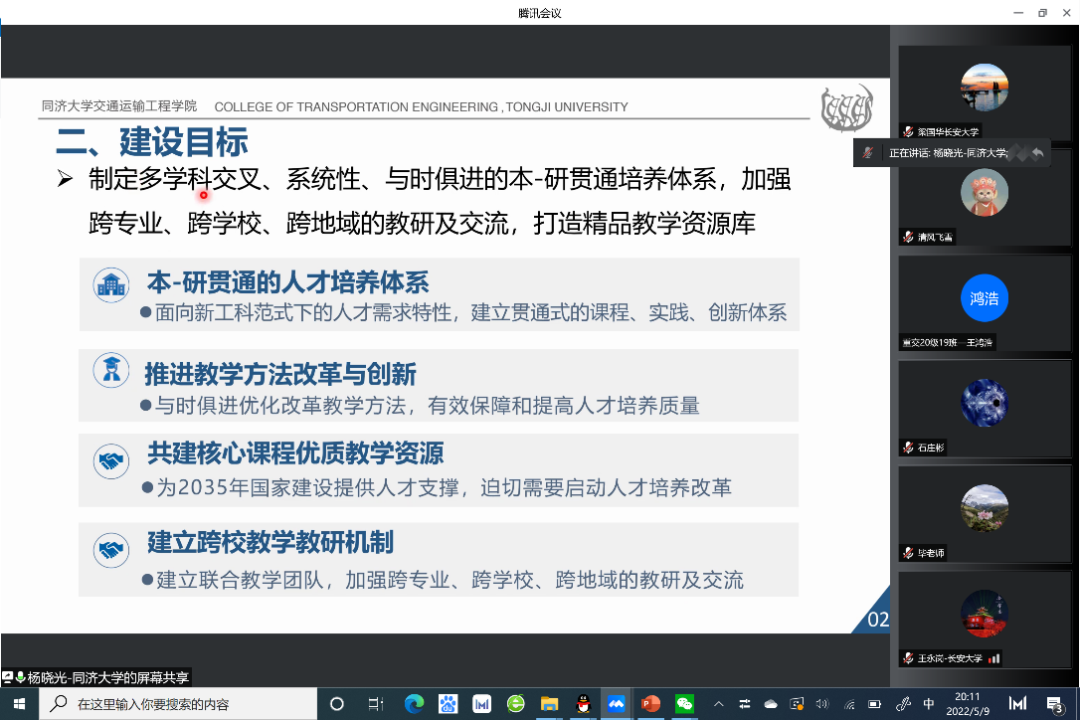Toggle the Chinese input method indicator

coord(929,704)
